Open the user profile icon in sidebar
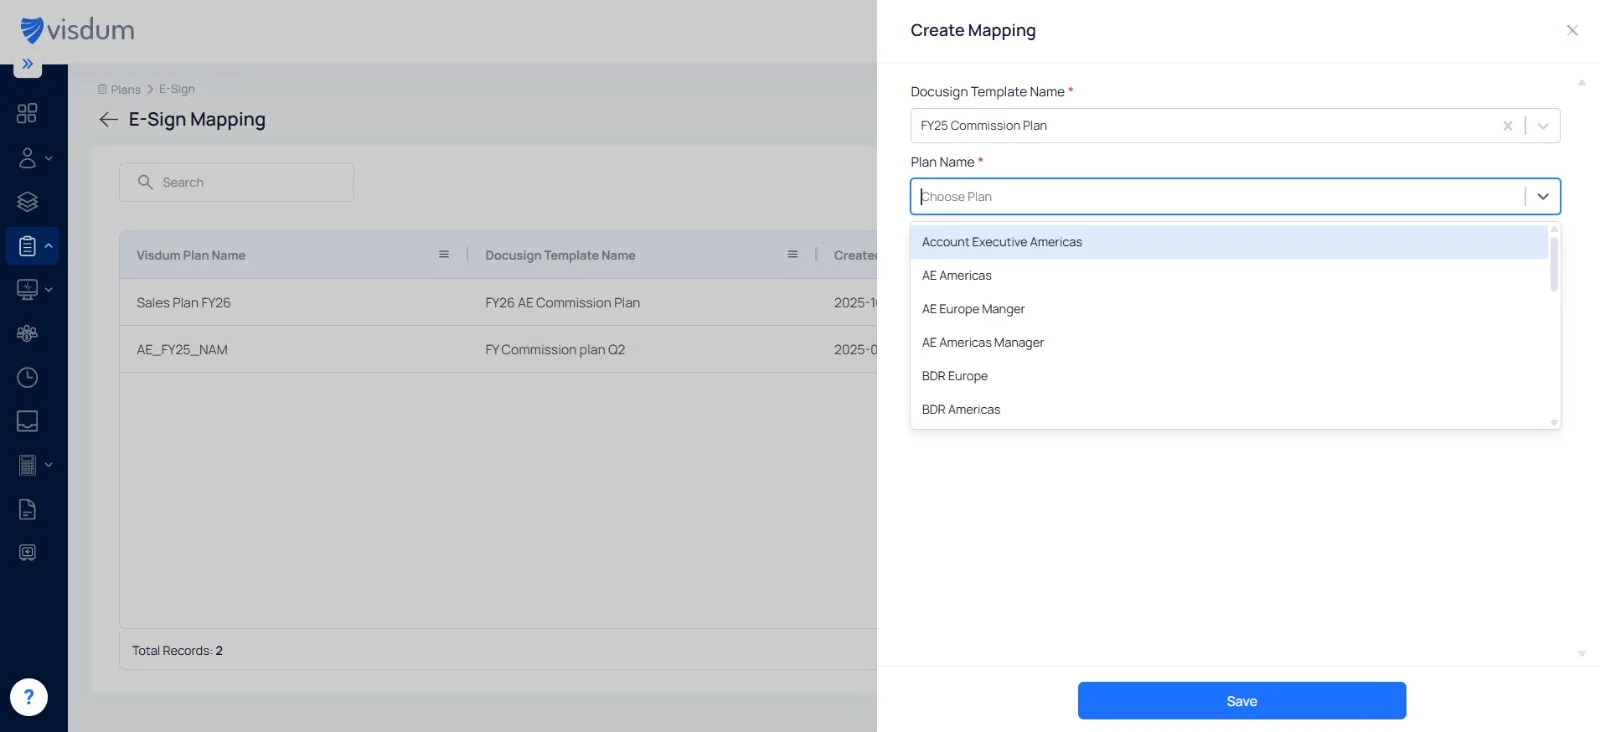 click(27, 158)
